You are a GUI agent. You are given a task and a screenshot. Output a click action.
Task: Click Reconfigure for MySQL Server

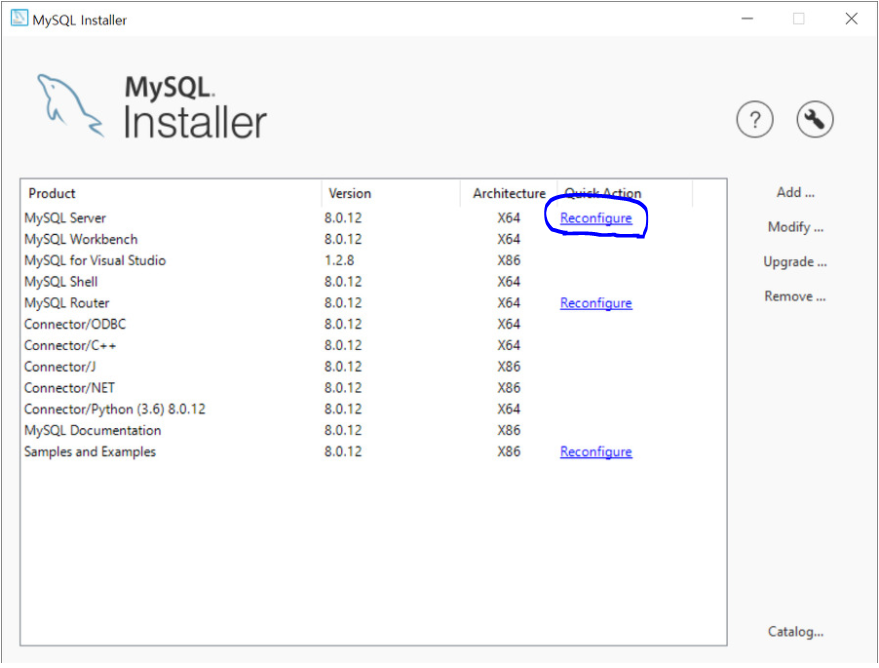point(596,218)
